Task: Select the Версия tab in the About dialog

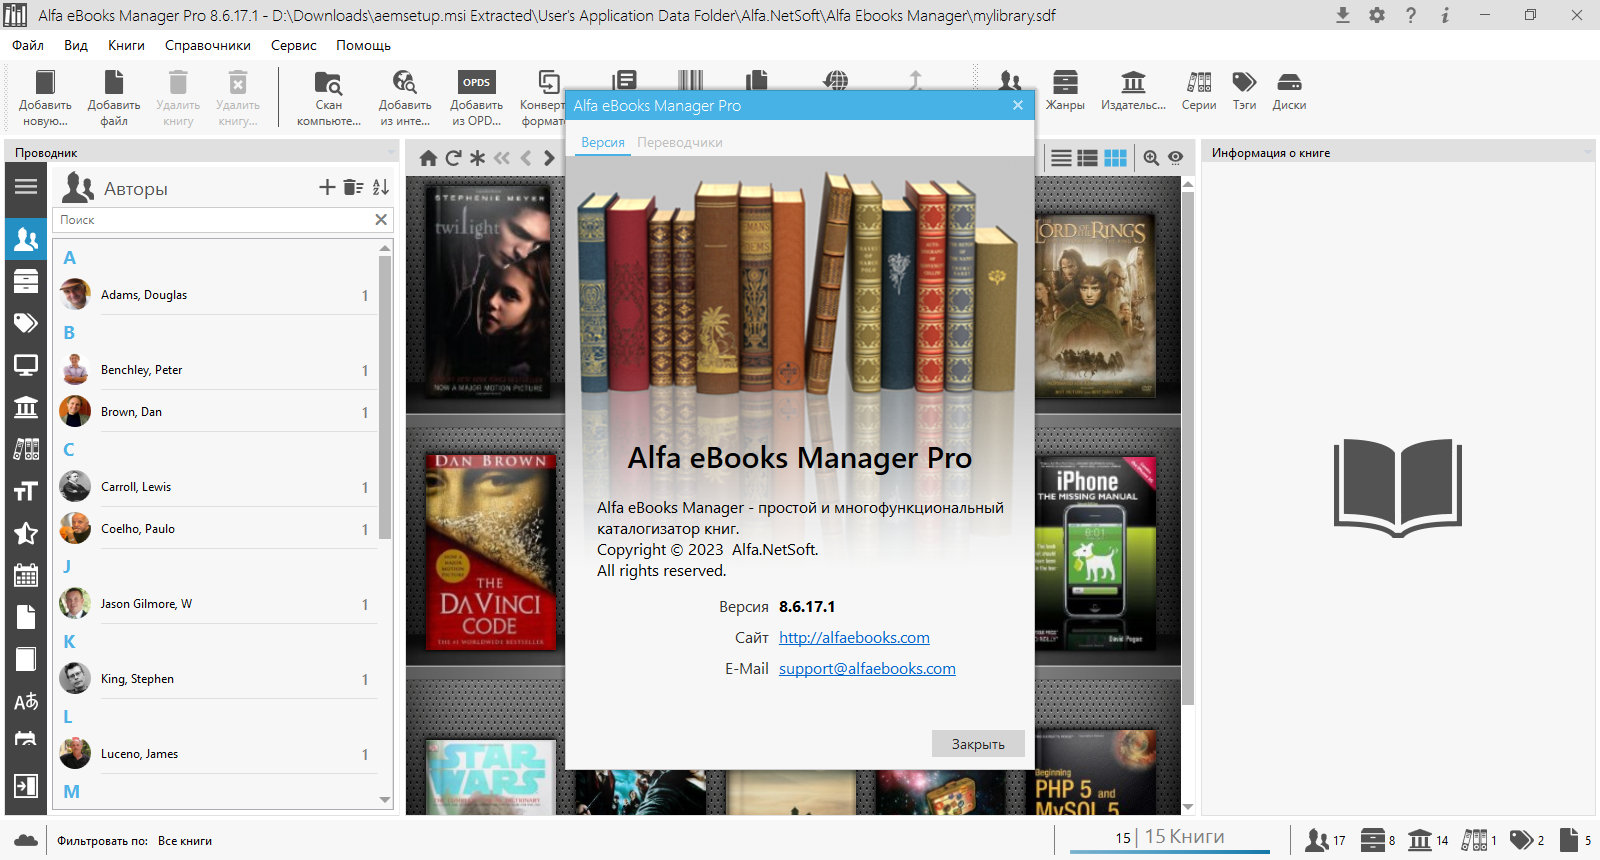Action: point(603,142)
